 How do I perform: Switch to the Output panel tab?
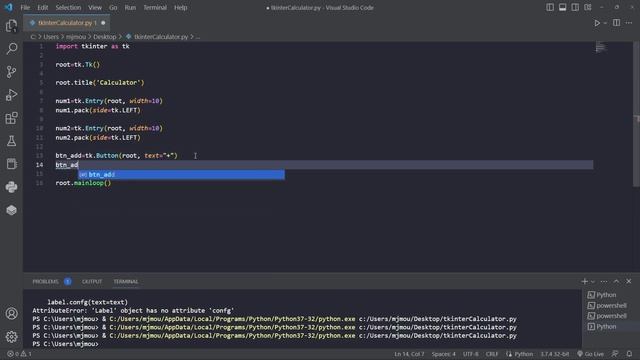point(92,281)
